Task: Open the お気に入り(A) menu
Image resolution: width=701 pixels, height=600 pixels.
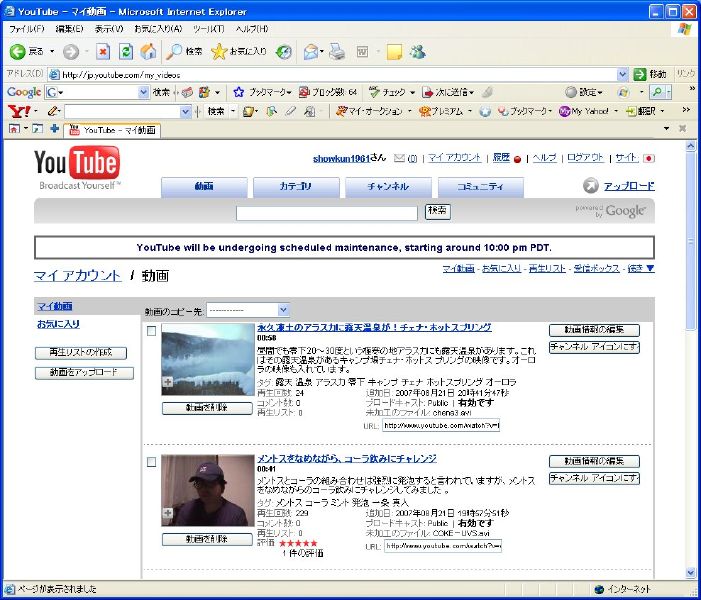Action: pyautogui.click(x=158, y=29)
